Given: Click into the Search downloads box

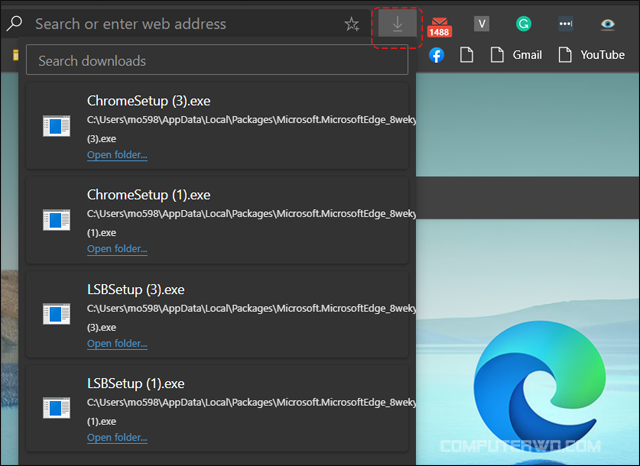Looking at the screenshot, I should (217, 60).
